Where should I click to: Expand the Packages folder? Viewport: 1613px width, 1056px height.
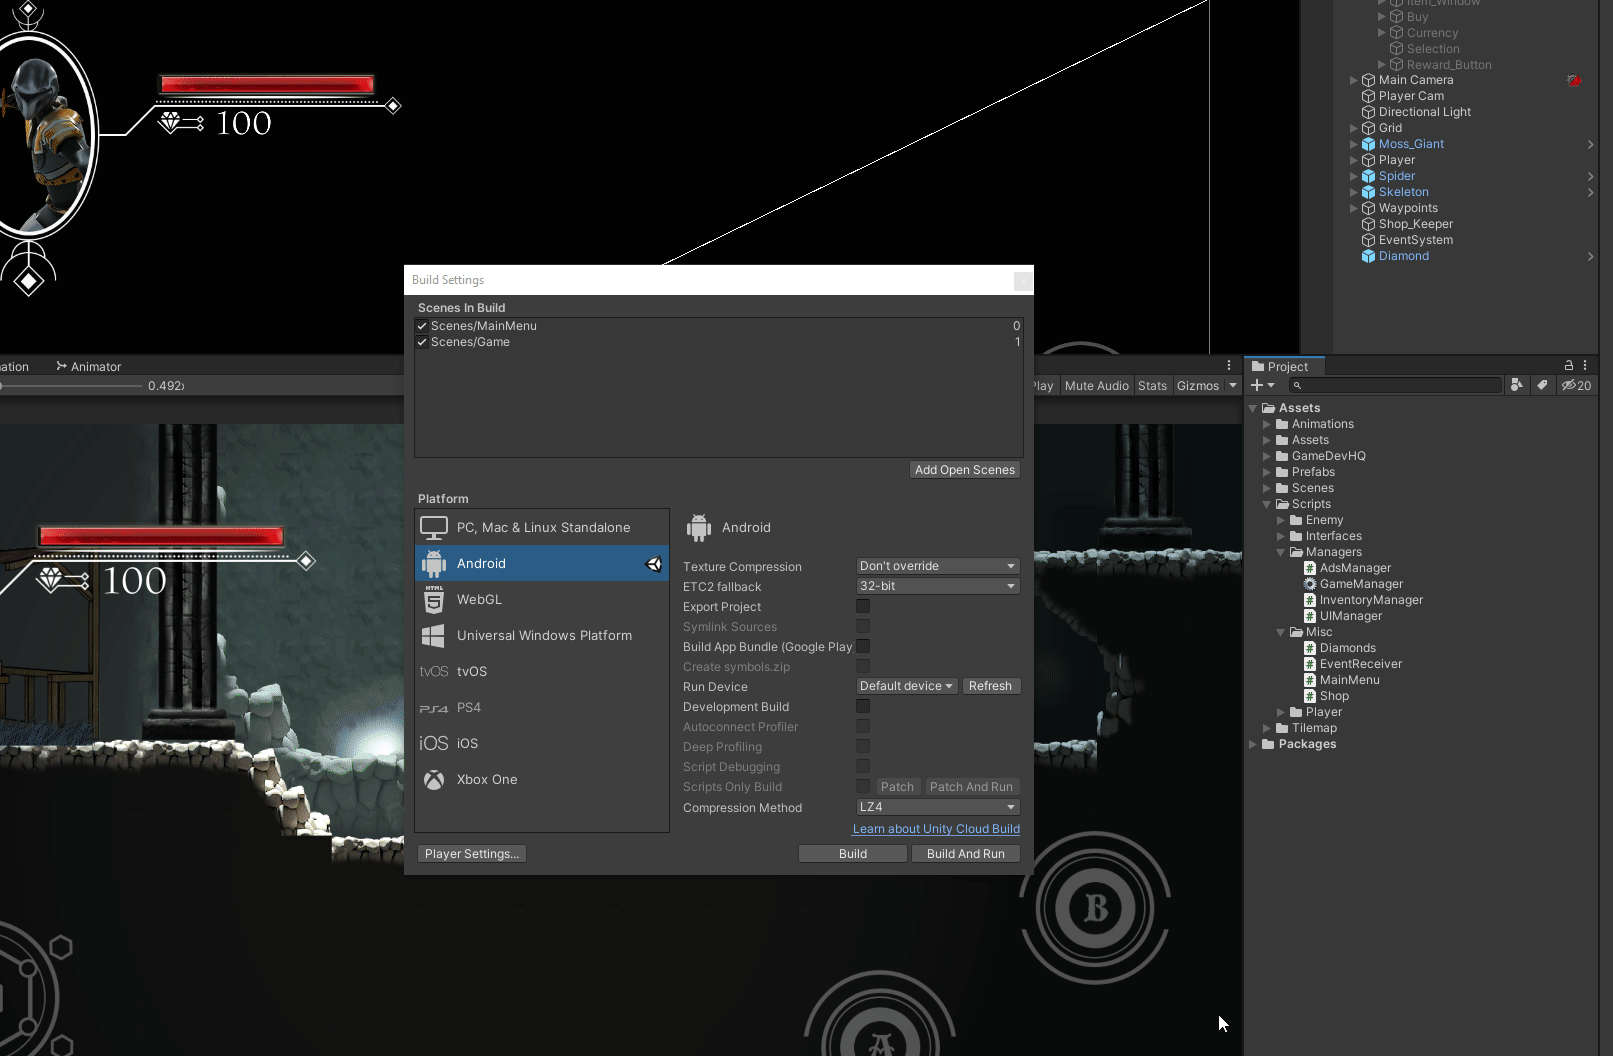click(1253, 744)
